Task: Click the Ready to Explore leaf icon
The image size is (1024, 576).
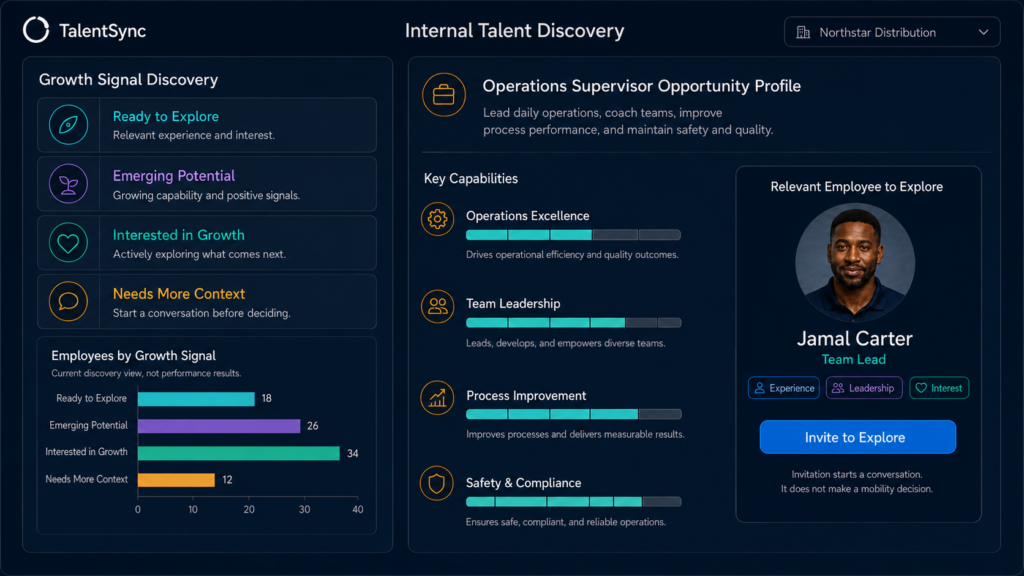Action: pyautogui.click(x=68, y=125)
